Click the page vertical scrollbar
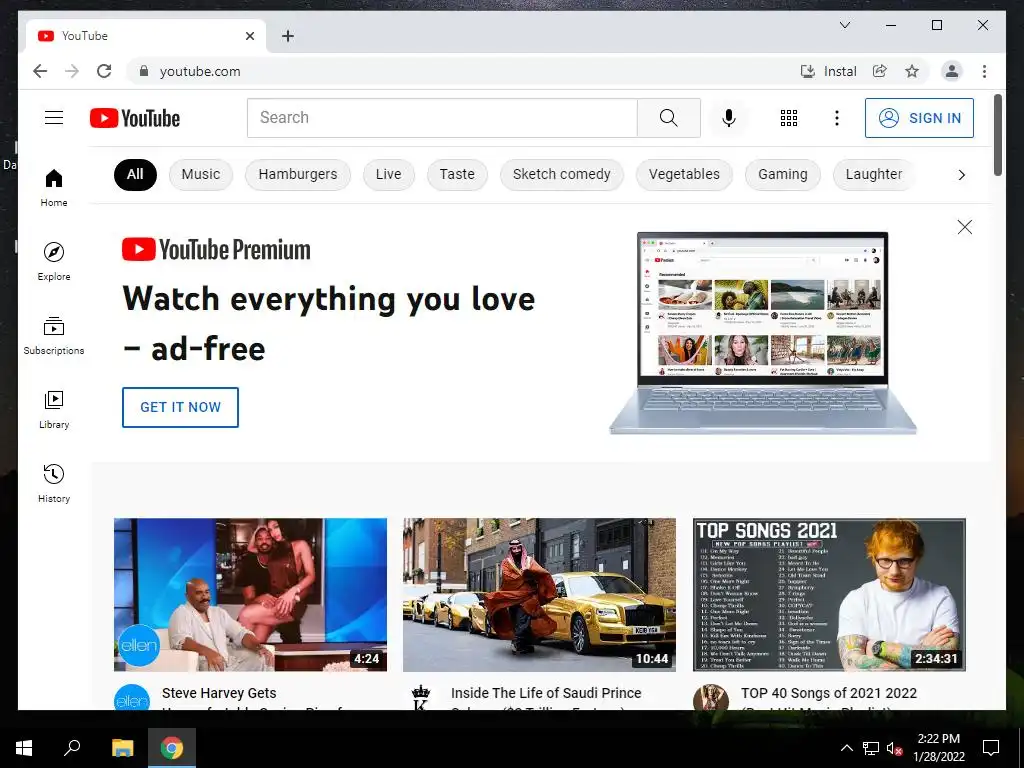Screen dimensions: 1024x768 [997, 135]
